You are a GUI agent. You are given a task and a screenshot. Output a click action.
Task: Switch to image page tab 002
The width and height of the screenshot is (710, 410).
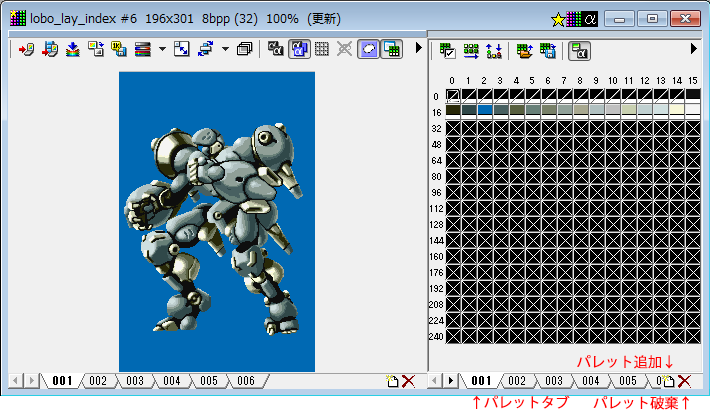(x=98, y=381)
